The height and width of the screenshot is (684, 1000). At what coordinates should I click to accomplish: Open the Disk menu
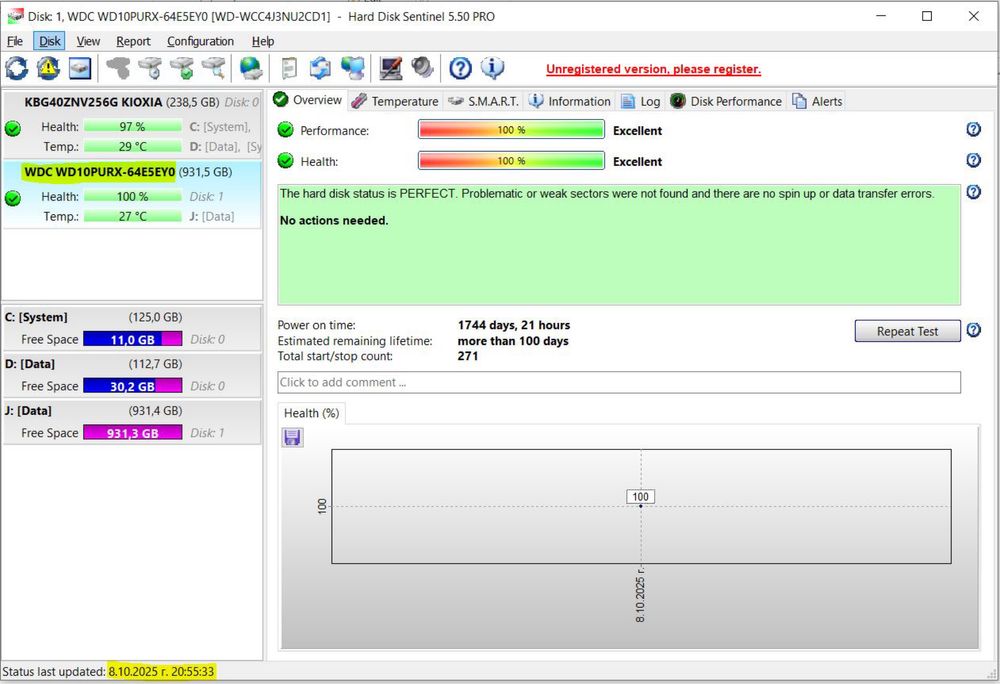[x=50, y=41]
